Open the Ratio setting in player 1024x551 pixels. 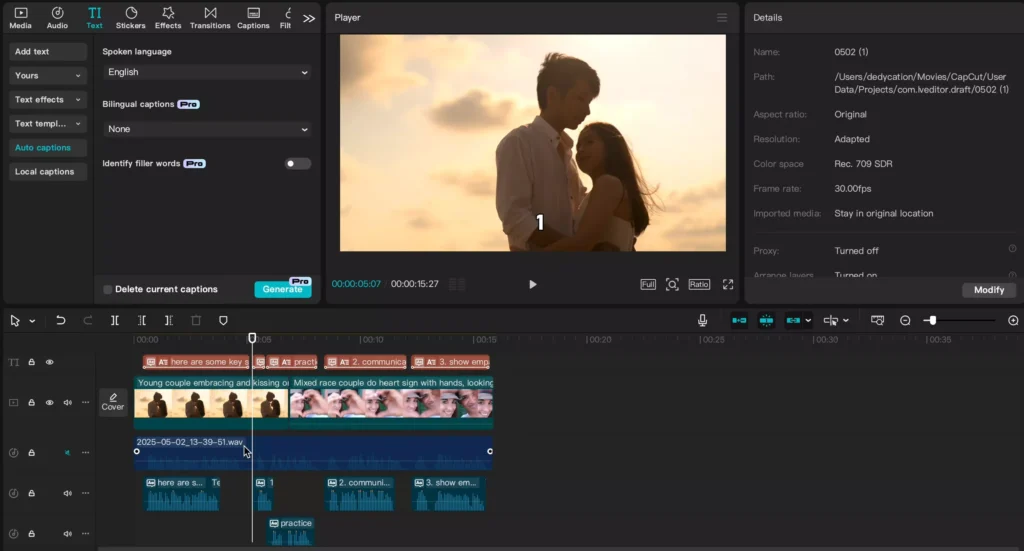[699, 284]
